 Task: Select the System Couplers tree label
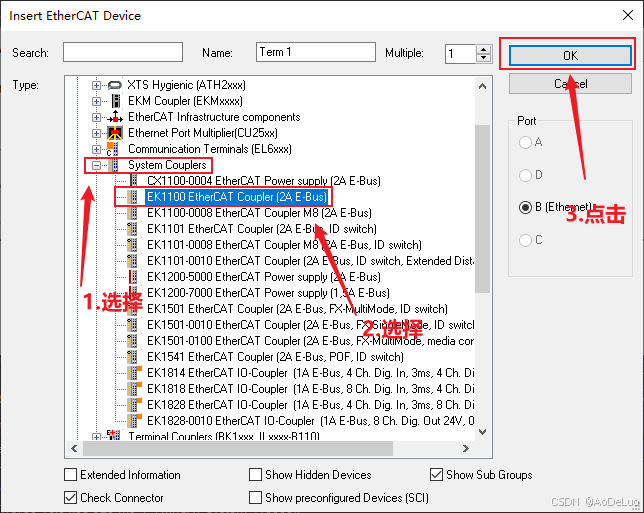pyautogui.click(x=167, y=165)
